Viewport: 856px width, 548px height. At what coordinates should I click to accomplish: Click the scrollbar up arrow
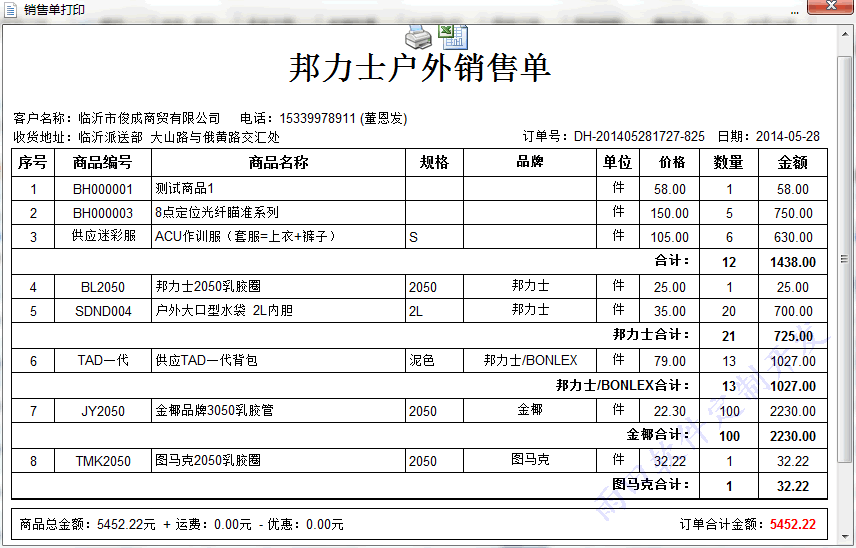[845, 34]
